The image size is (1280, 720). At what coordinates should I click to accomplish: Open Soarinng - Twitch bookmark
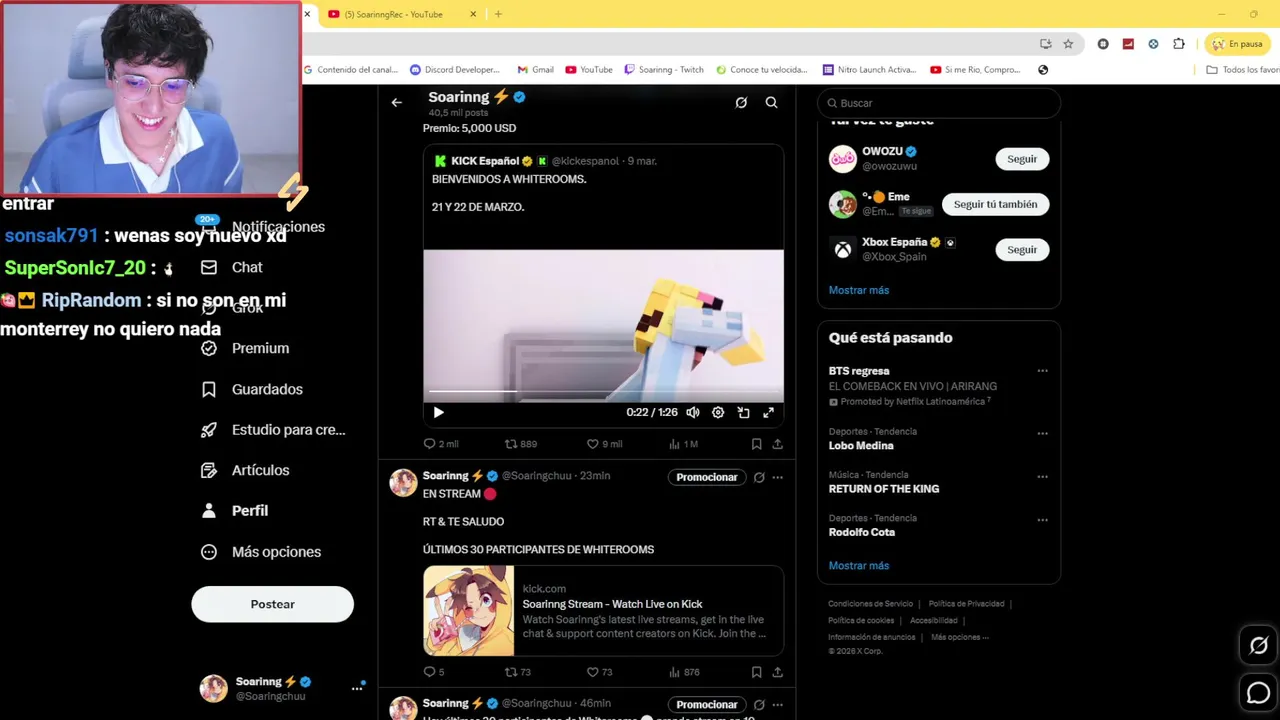tap(664, 70)
